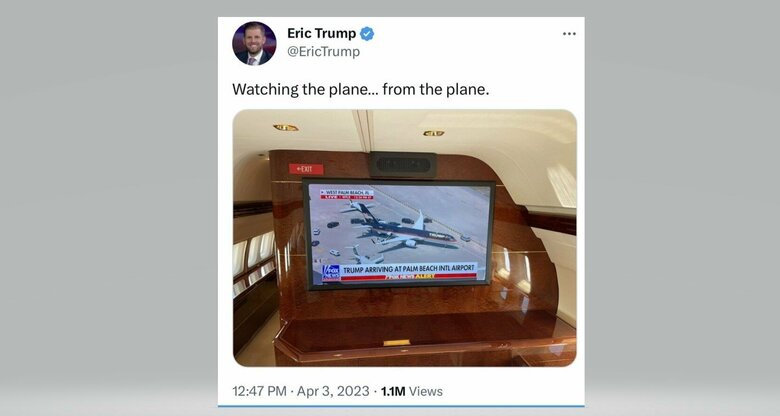
Task: Open the attached cabin photo
Action: point(404,237)
